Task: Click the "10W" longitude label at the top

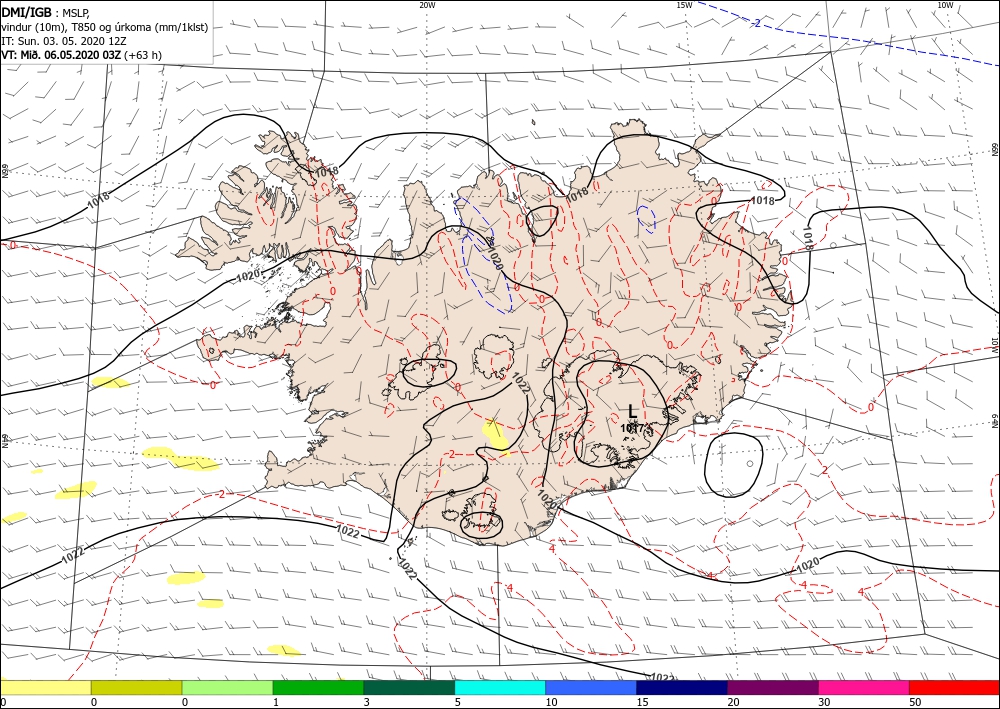Action: 945,5
